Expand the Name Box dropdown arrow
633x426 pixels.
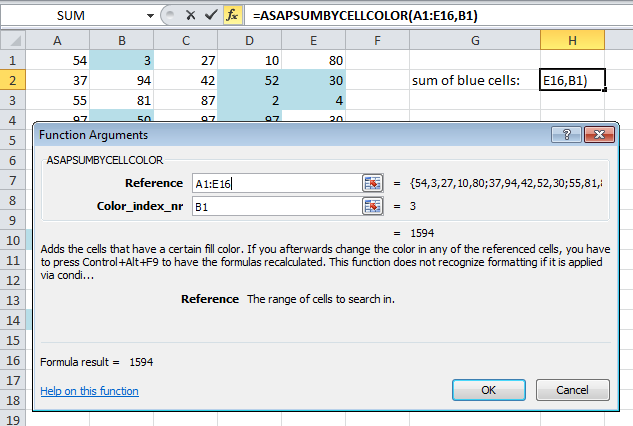(x=150, y=16)
